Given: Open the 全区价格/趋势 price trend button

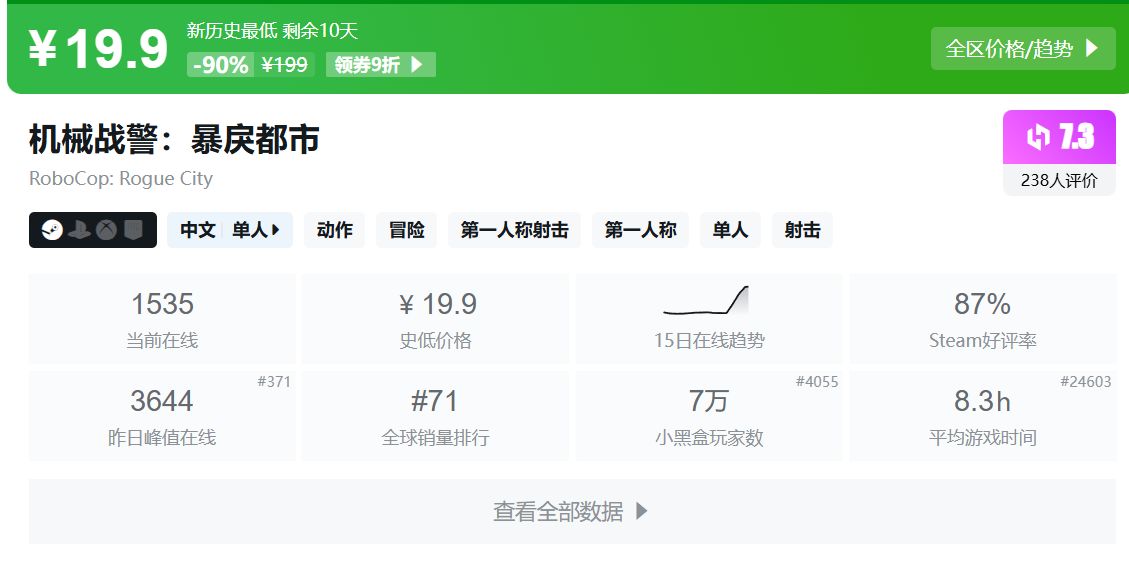Looking at the screenshot, I should [x=1022, y=48].
